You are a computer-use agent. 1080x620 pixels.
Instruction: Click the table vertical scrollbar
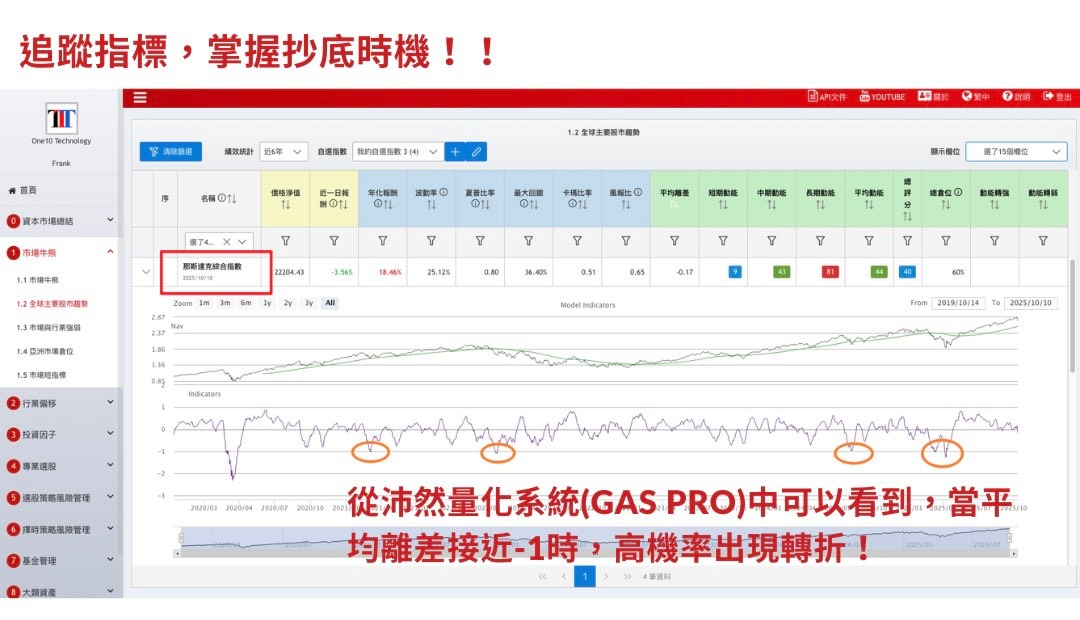1072,317
